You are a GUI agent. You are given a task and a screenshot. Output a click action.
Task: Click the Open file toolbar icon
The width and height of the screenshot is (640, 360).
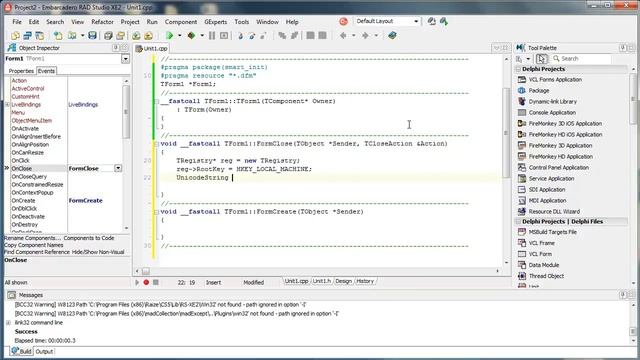72,36
